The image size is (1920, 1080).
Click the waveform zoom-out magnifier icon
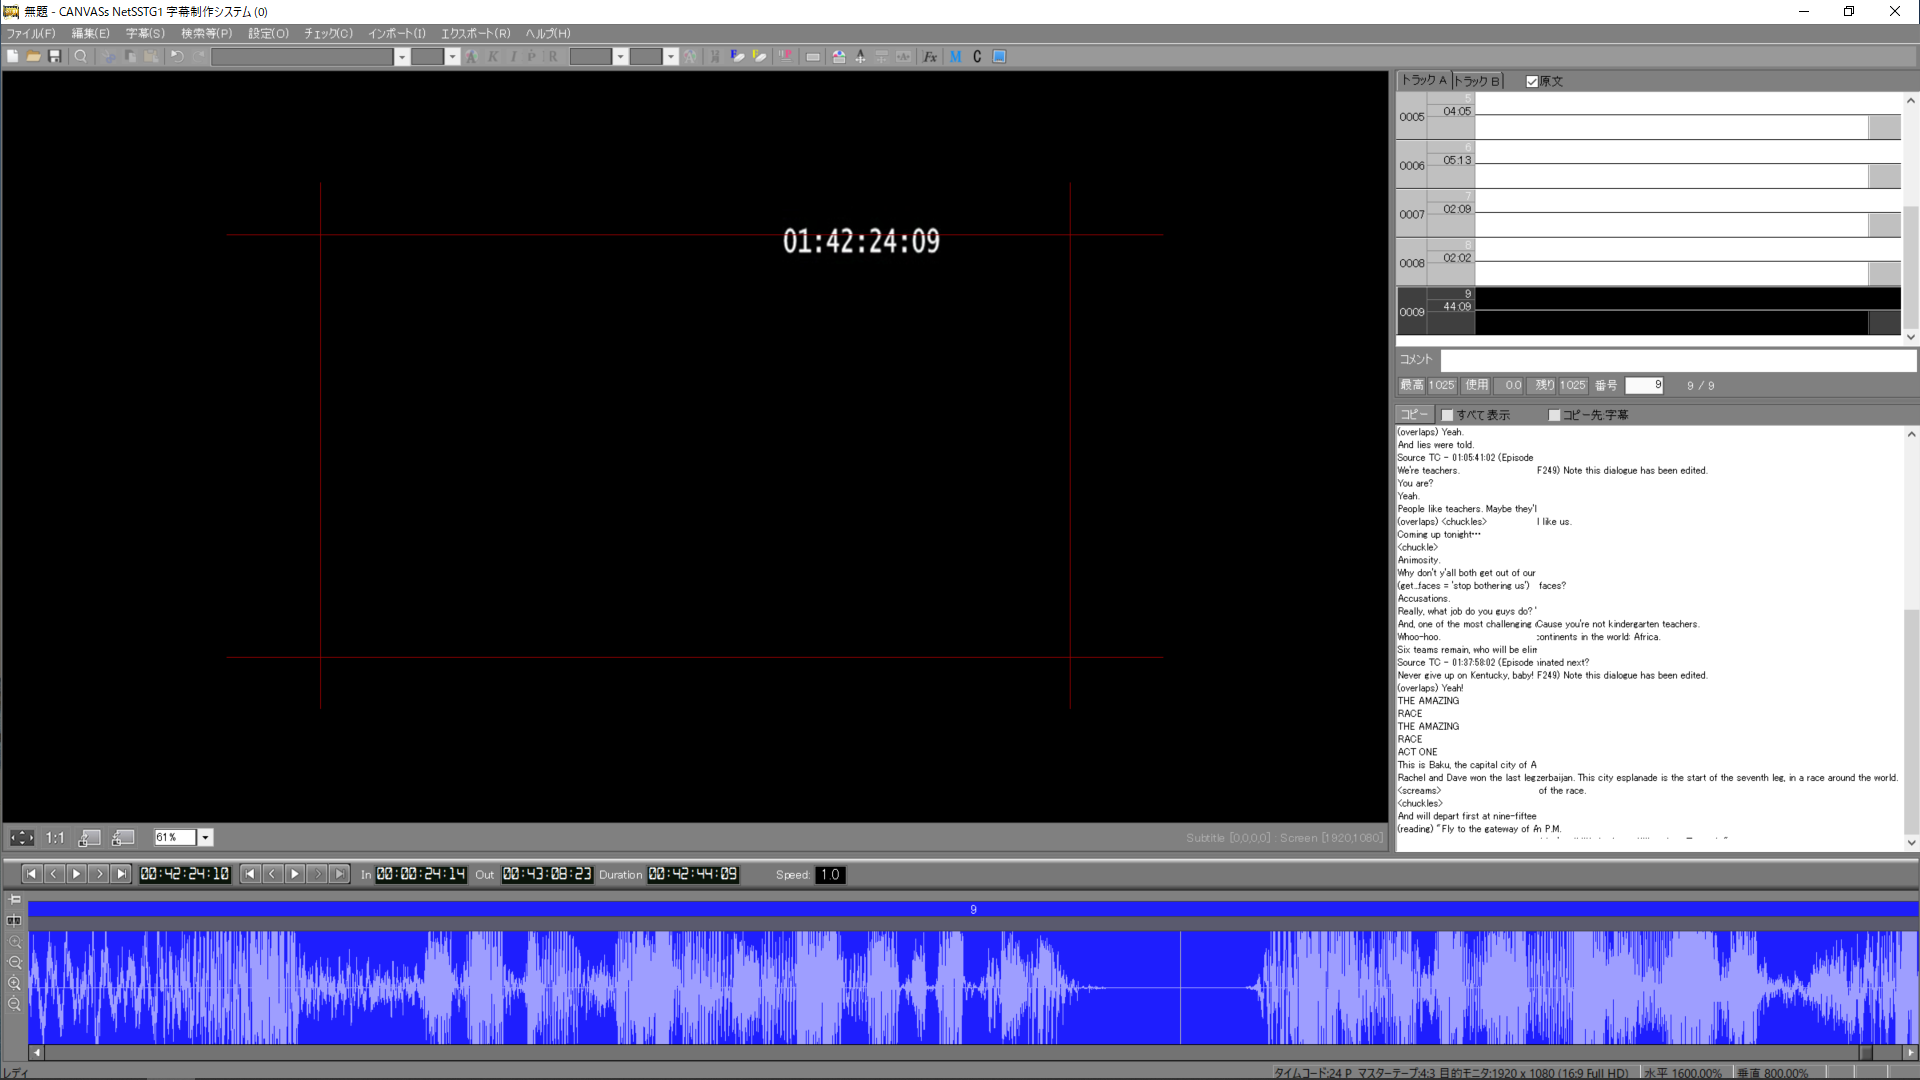15,962
